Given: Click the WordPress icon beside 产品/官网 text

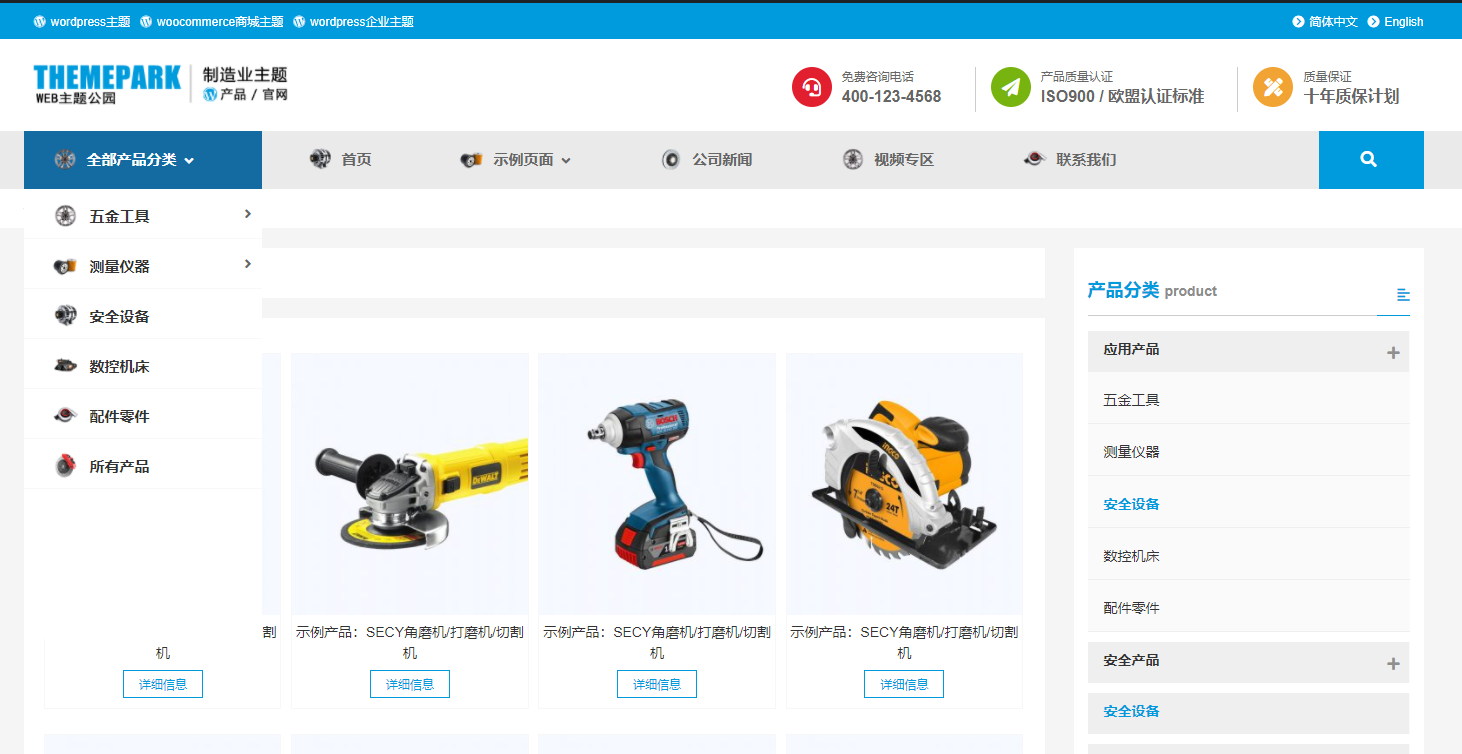Looking at the screenshot, I should (x=209, y=95).
